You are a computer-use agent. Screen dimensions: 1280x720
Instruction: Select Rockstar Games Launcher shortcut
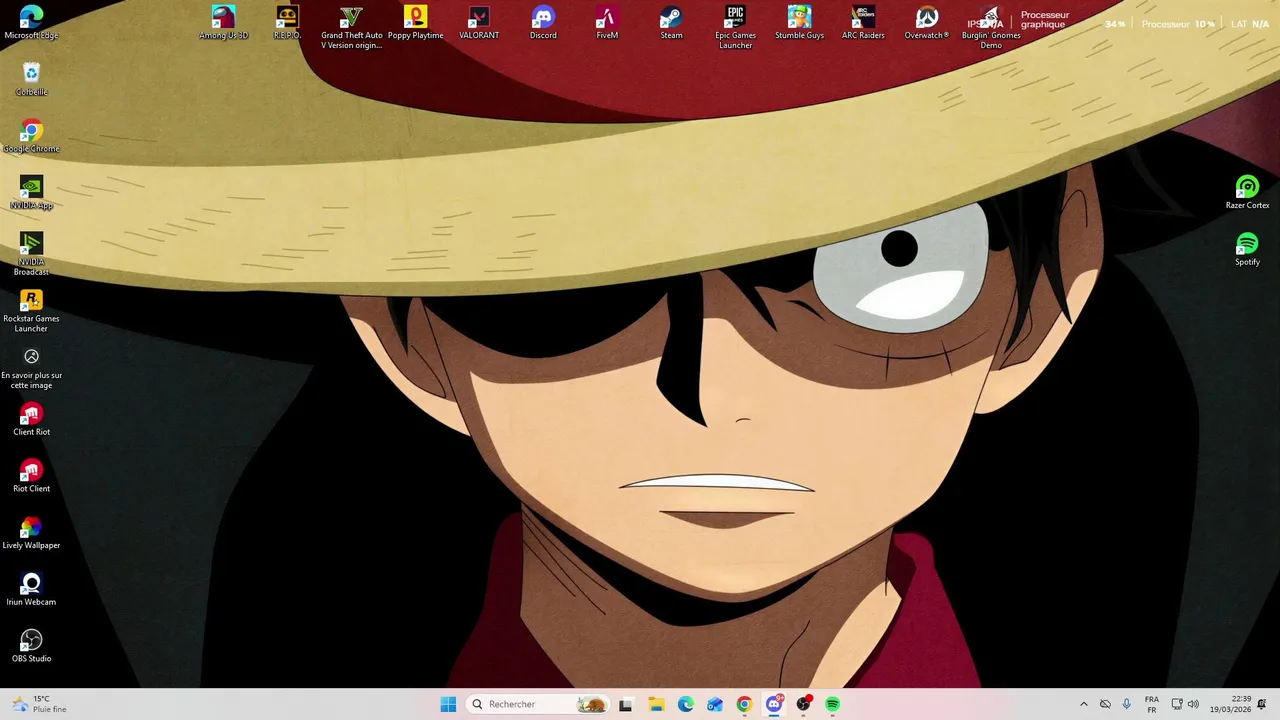tap(31, 311)
